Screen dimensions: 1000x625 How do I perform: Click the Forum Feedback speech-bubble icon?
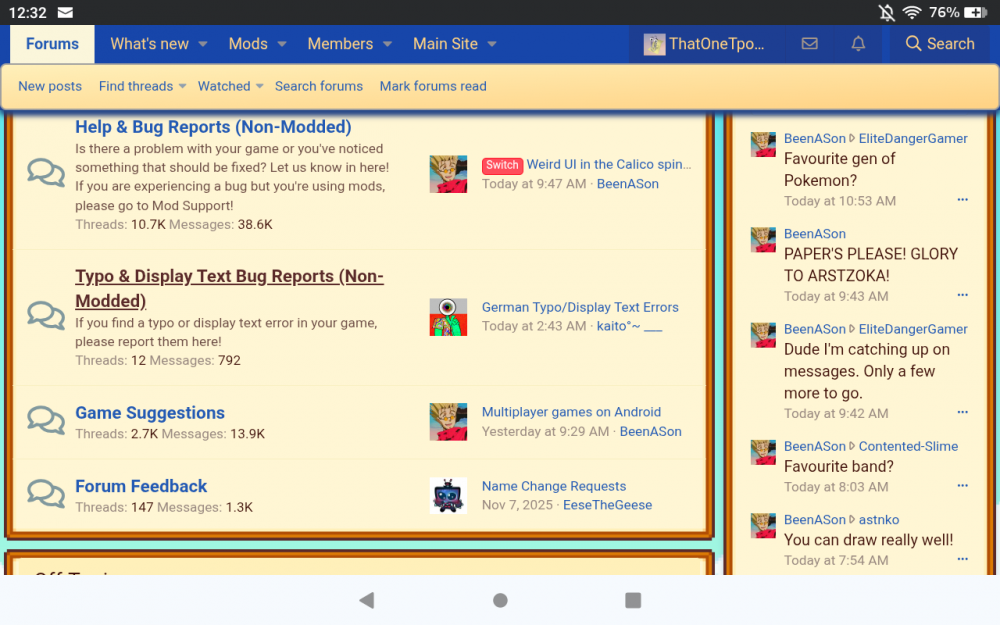click(45, 493)
